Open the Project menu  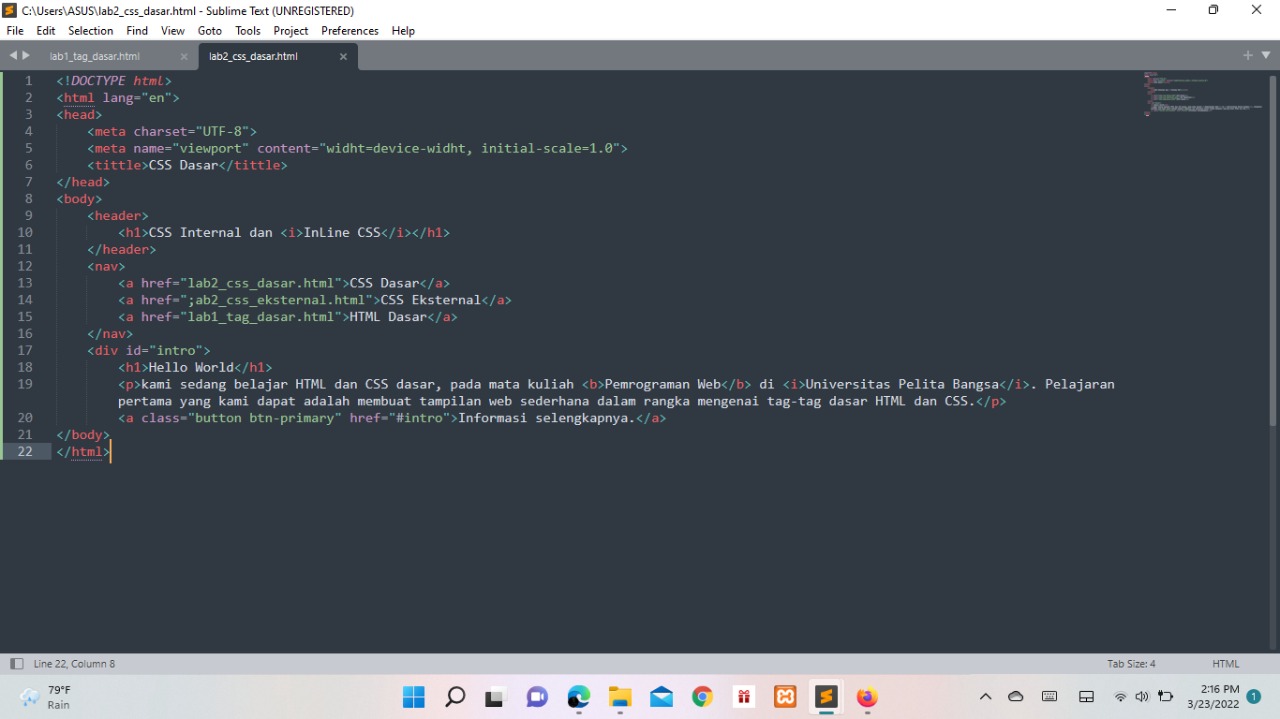pyautogui.click(x=291, y=31)
